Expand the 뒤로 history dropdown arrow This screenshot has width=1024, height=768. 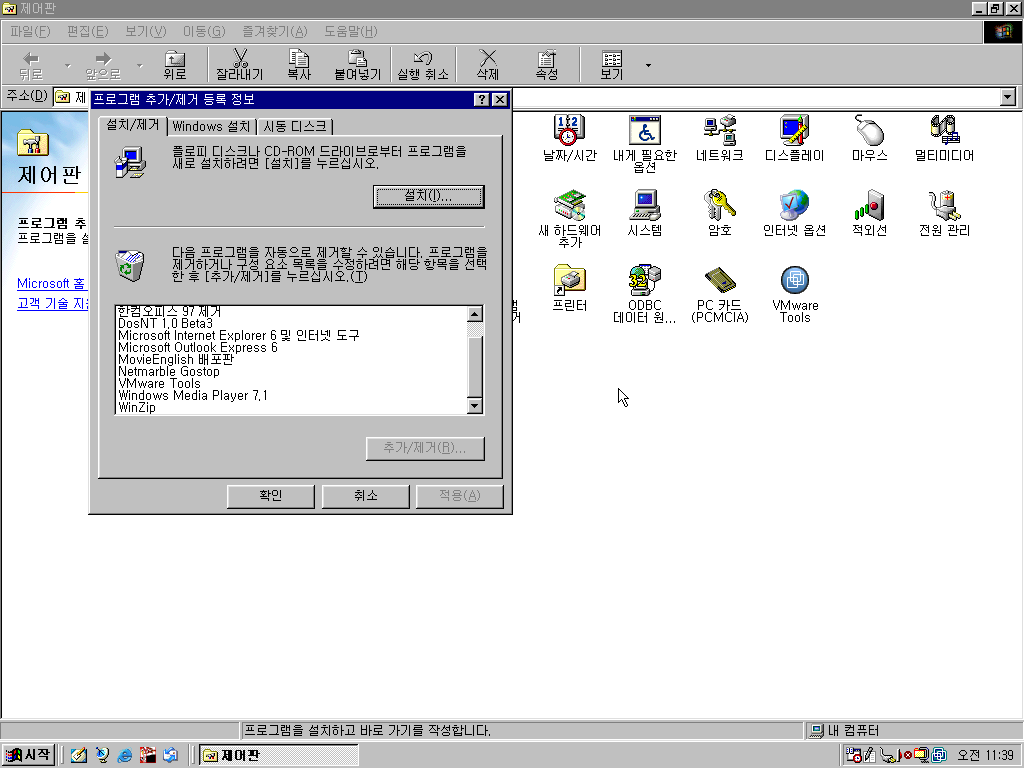(x=67, y=65)
